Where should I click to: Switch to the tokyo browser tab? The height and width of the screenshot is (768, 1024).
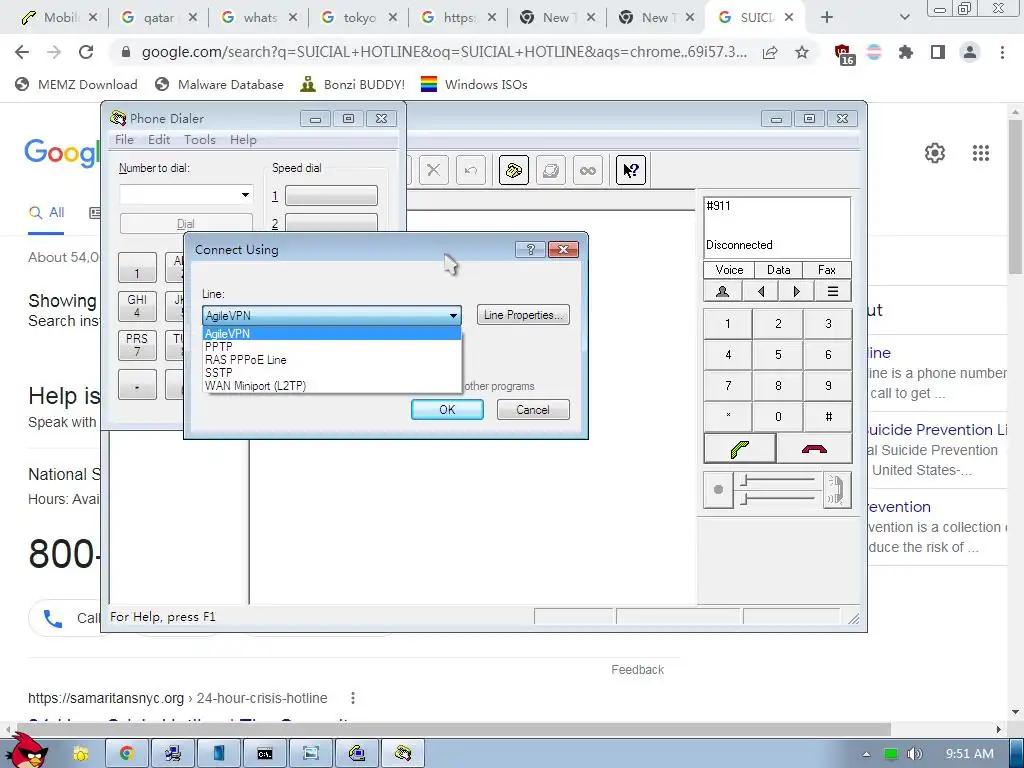tap(359, 18)
